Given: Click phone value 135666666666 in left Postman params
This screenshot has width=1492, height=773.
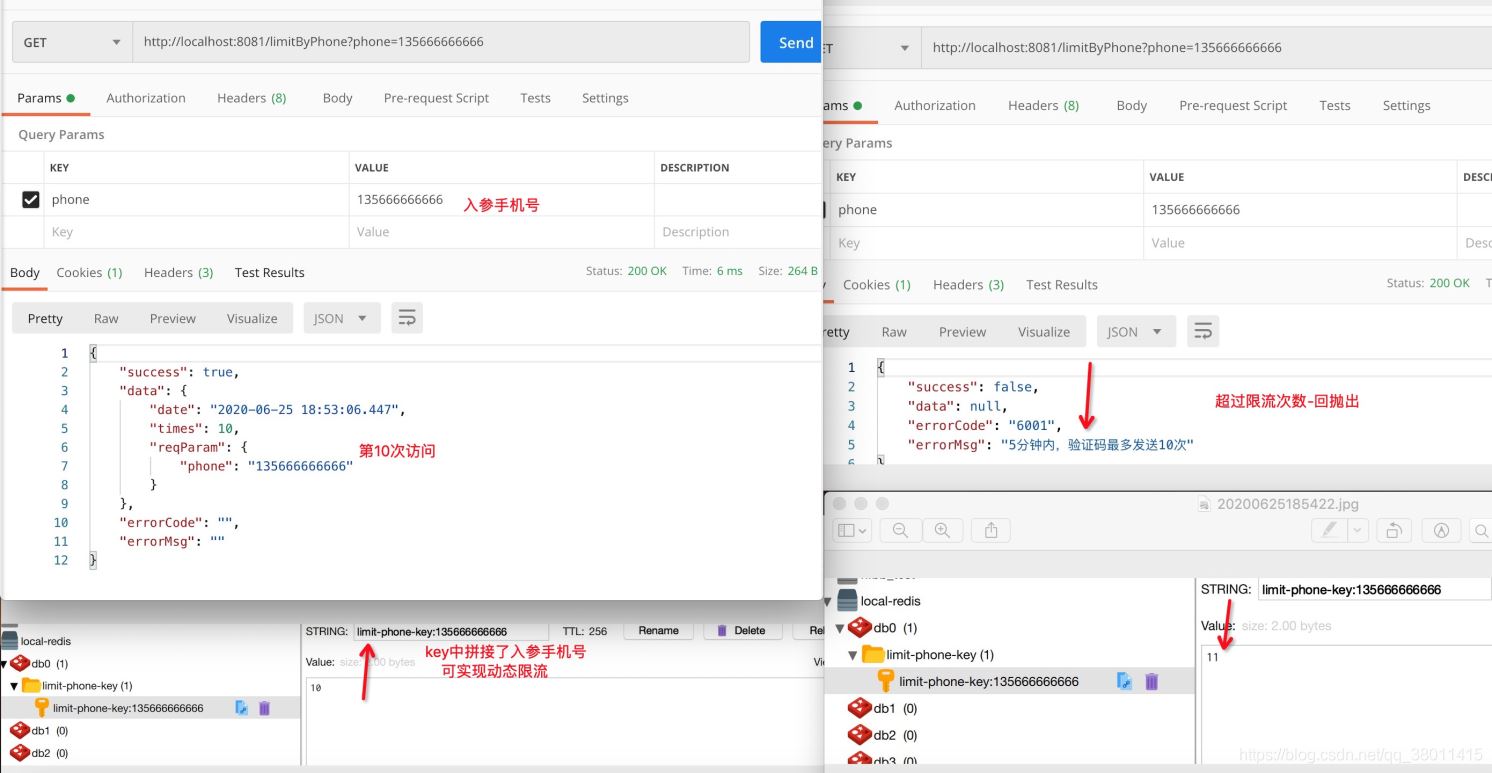Looking at the screenshot, I should tap(400, 200).
